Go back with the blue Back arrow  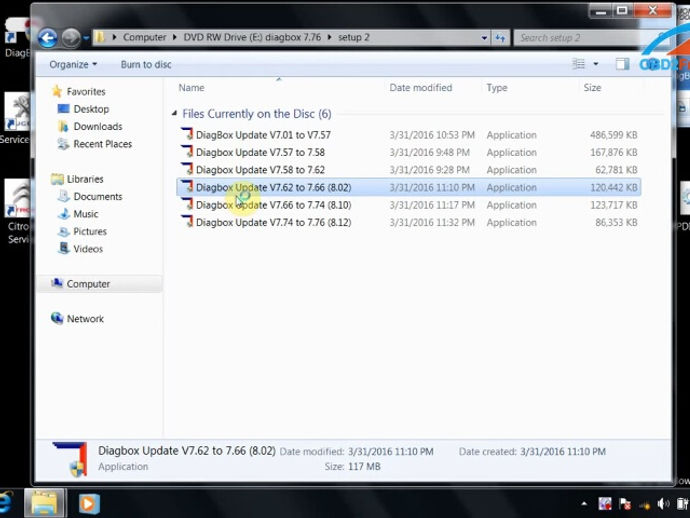[x=48, y=38]
